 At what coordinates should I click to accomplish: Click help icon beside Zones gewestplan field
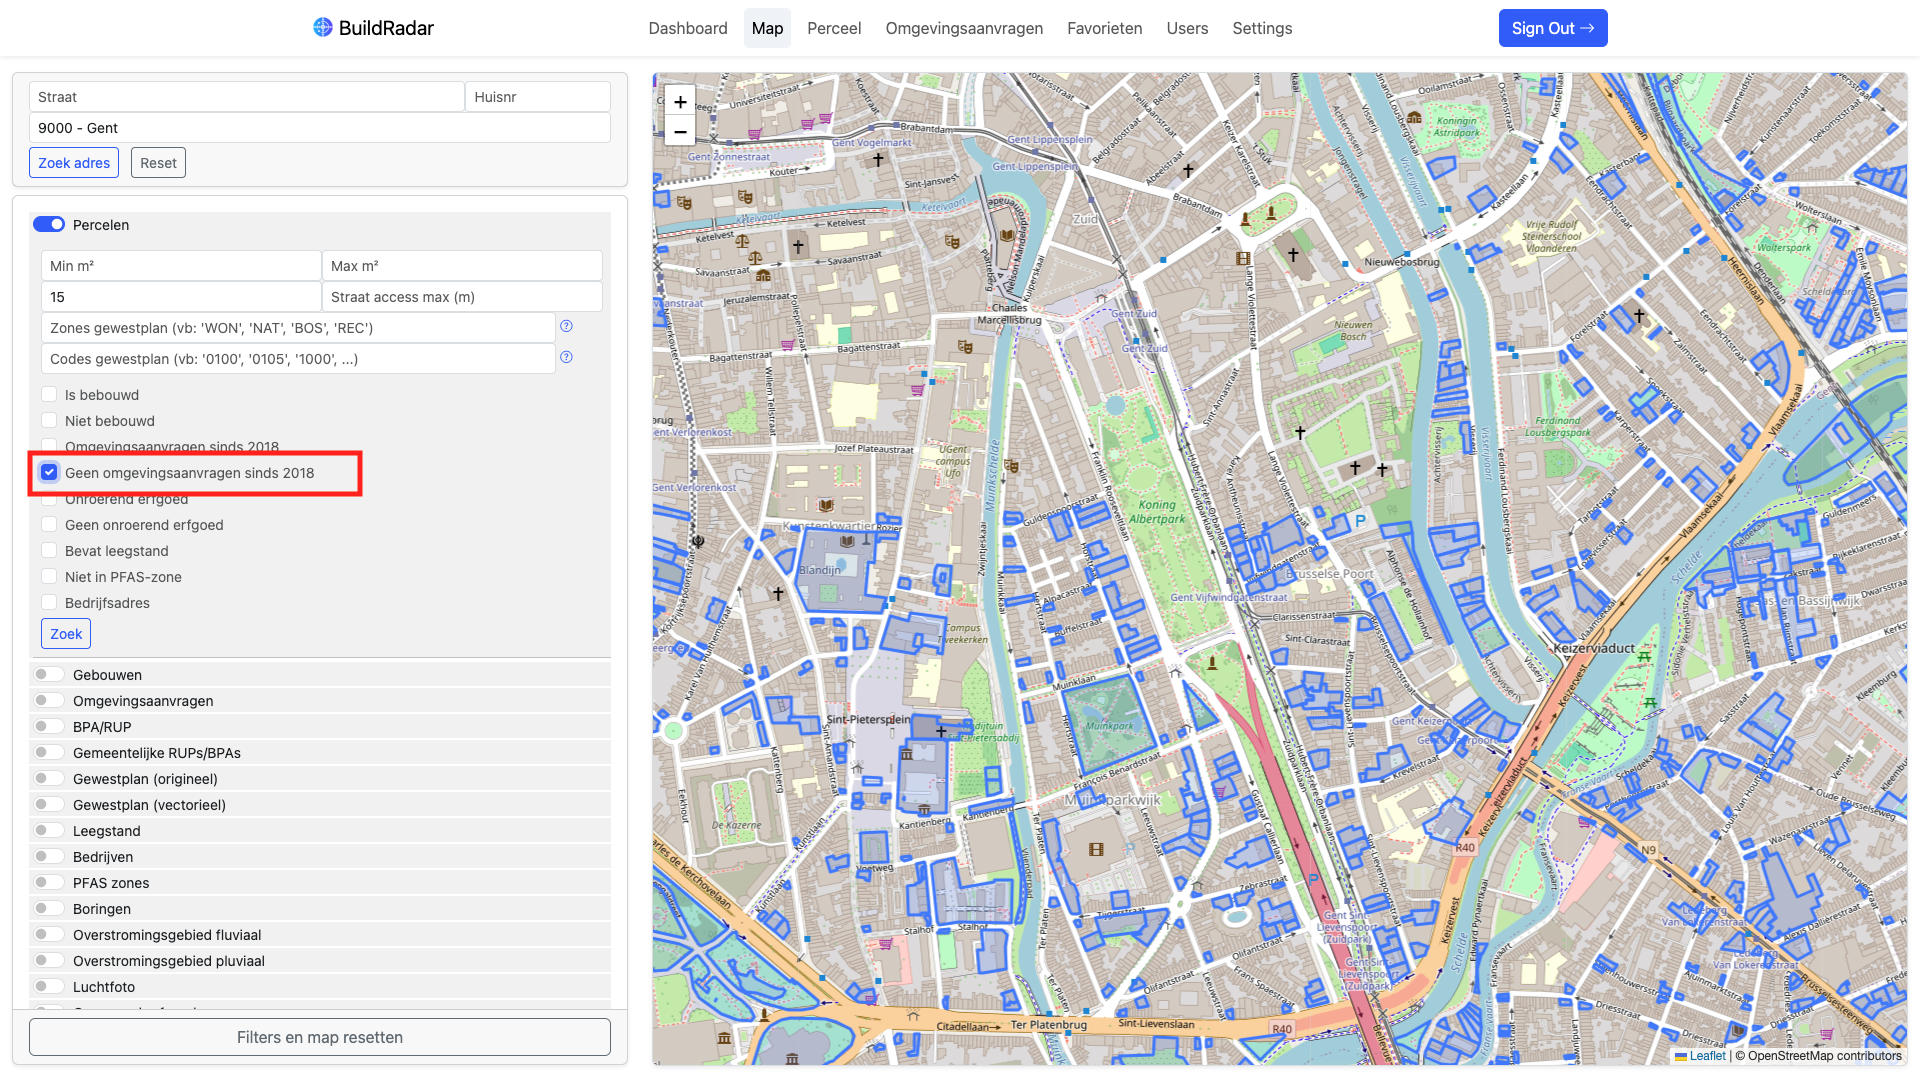(566, 326)
